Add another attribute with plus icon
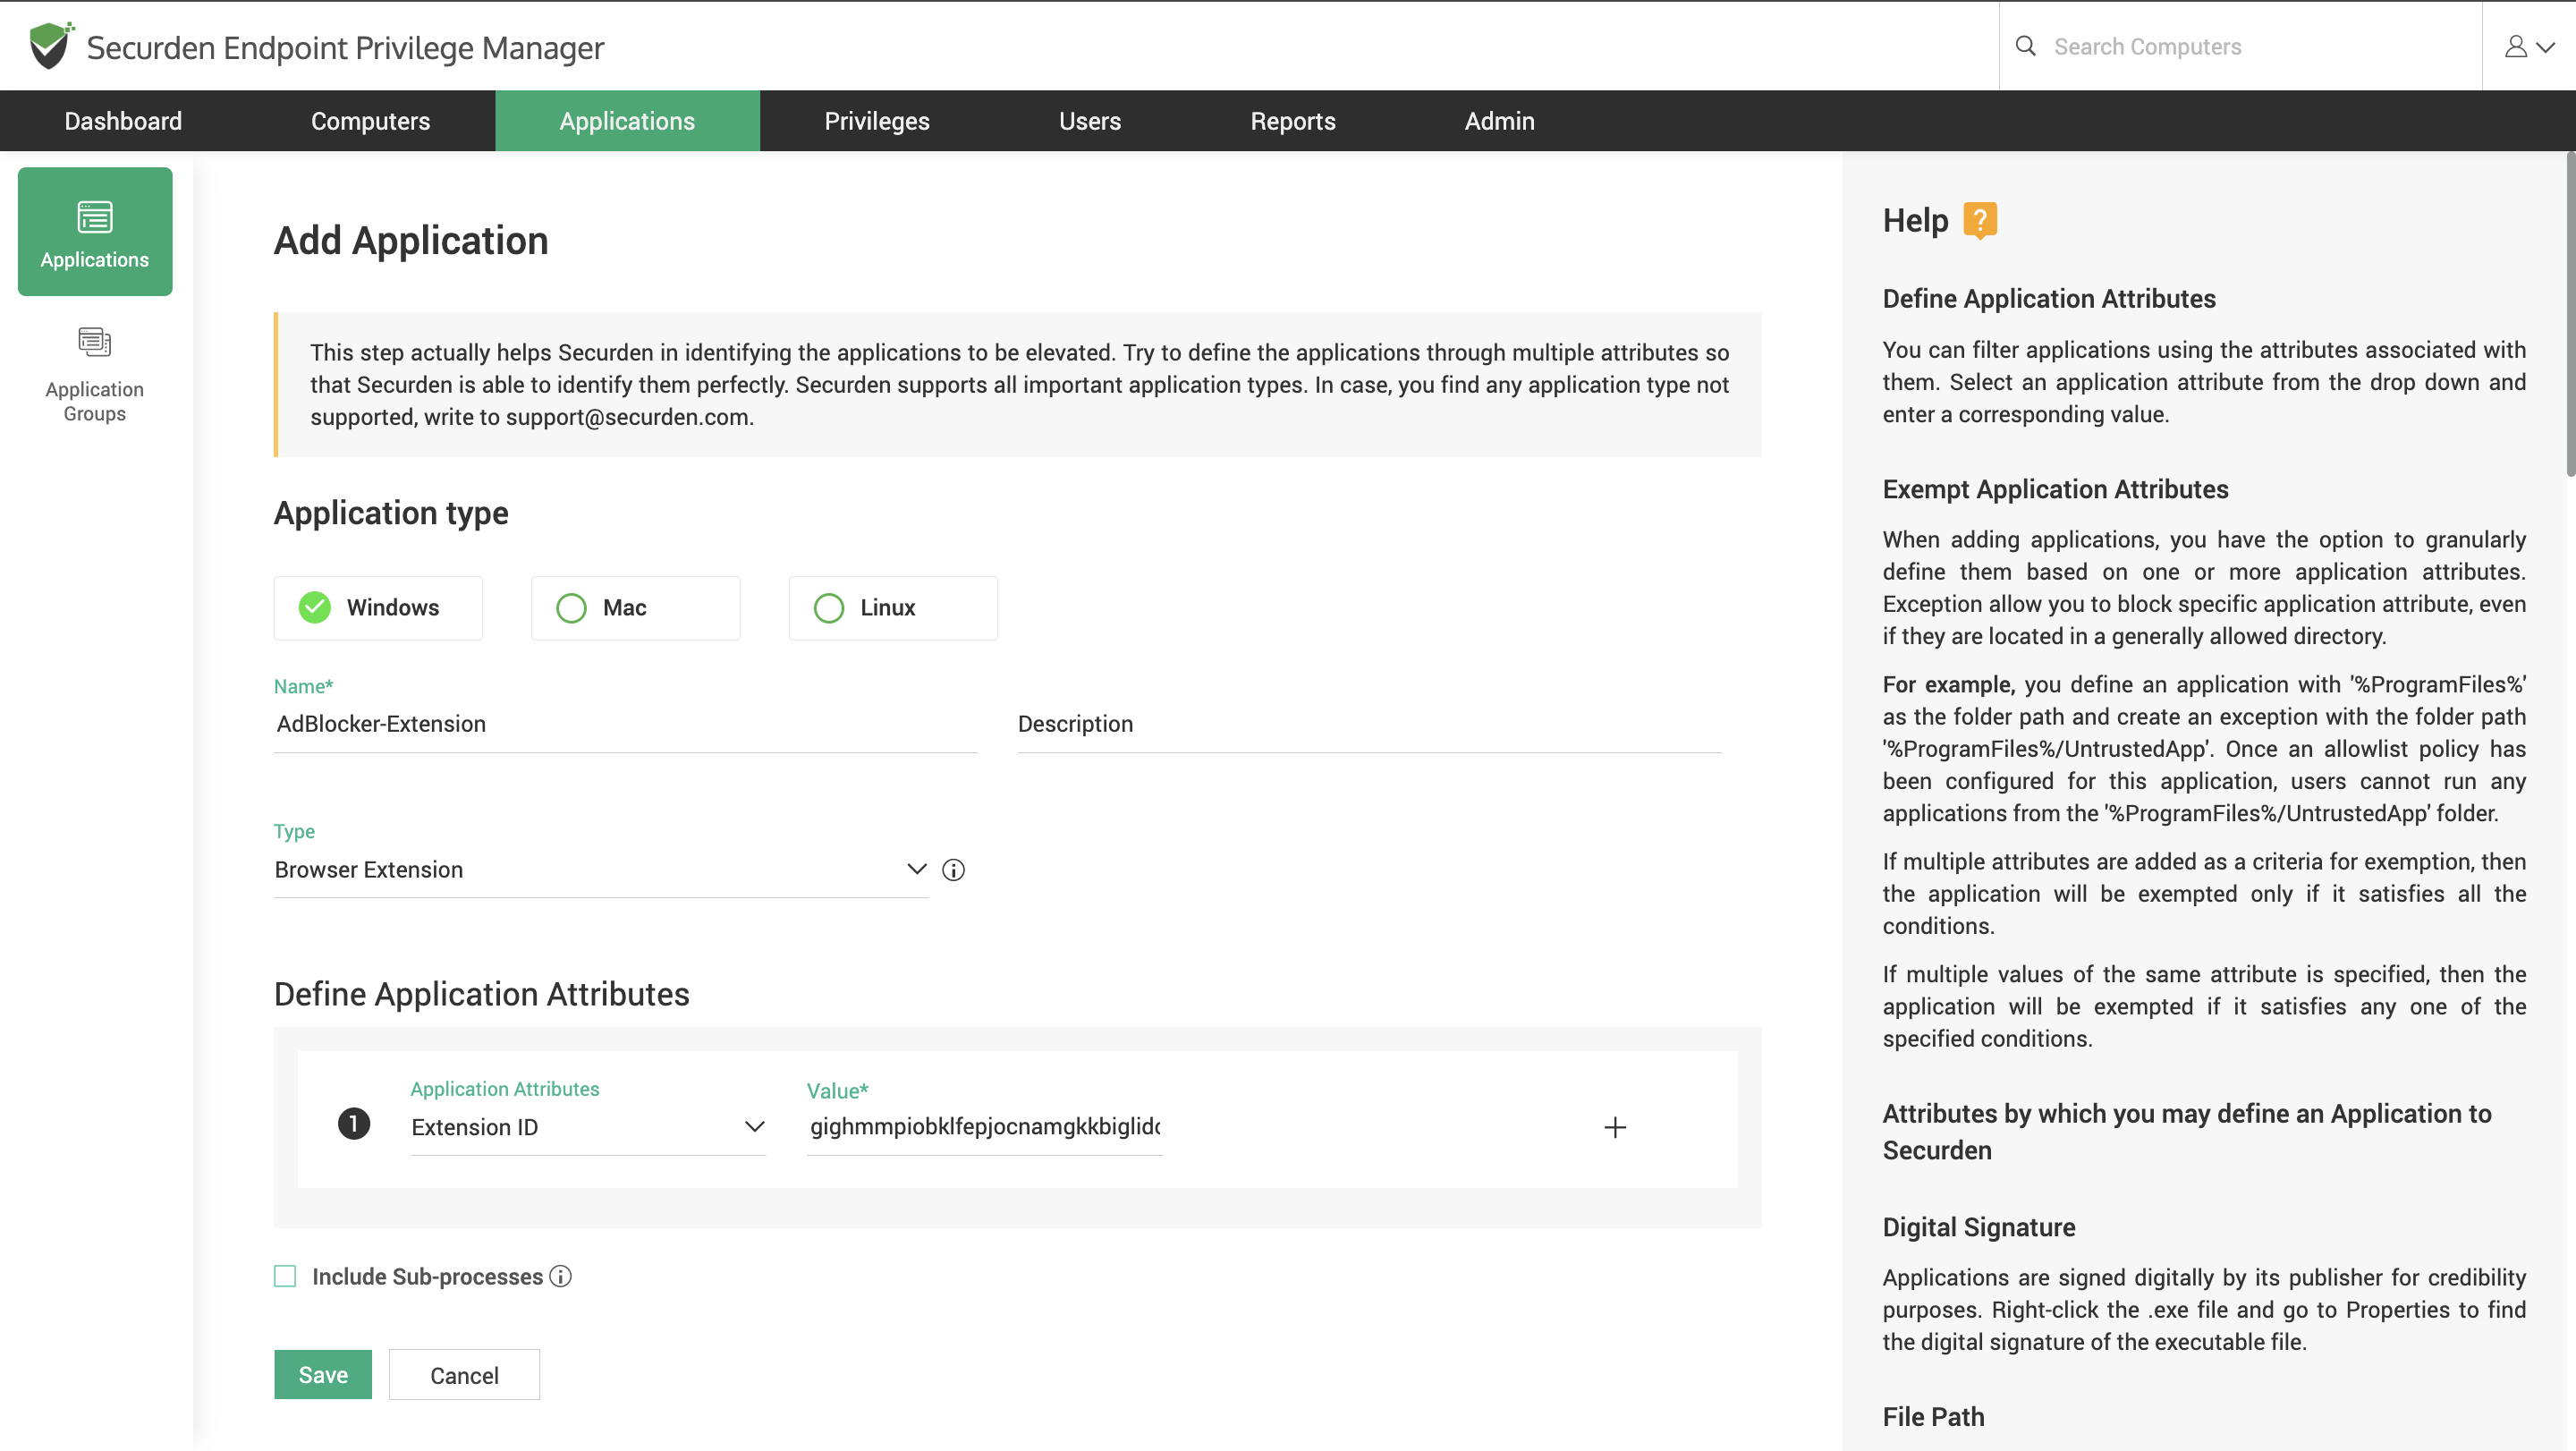The image size is (2576, 1451). [1615, 1127]
